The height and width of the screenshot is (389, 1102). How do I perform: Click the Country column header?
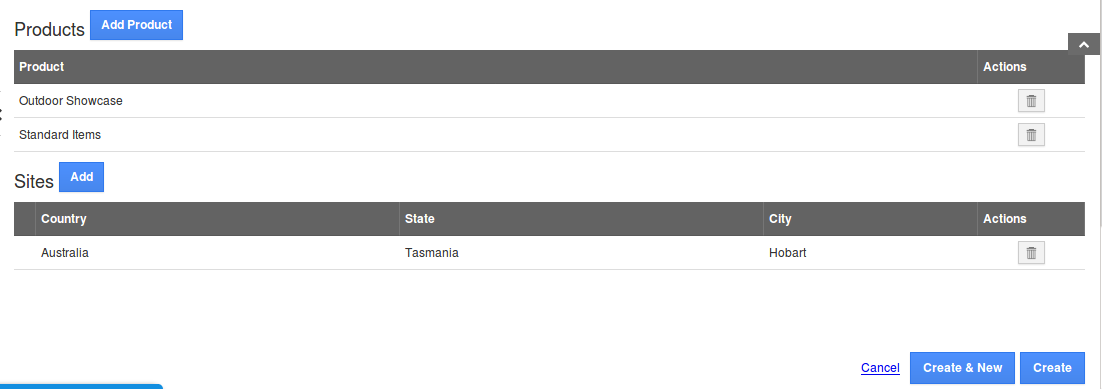click(x=64, y=219)
